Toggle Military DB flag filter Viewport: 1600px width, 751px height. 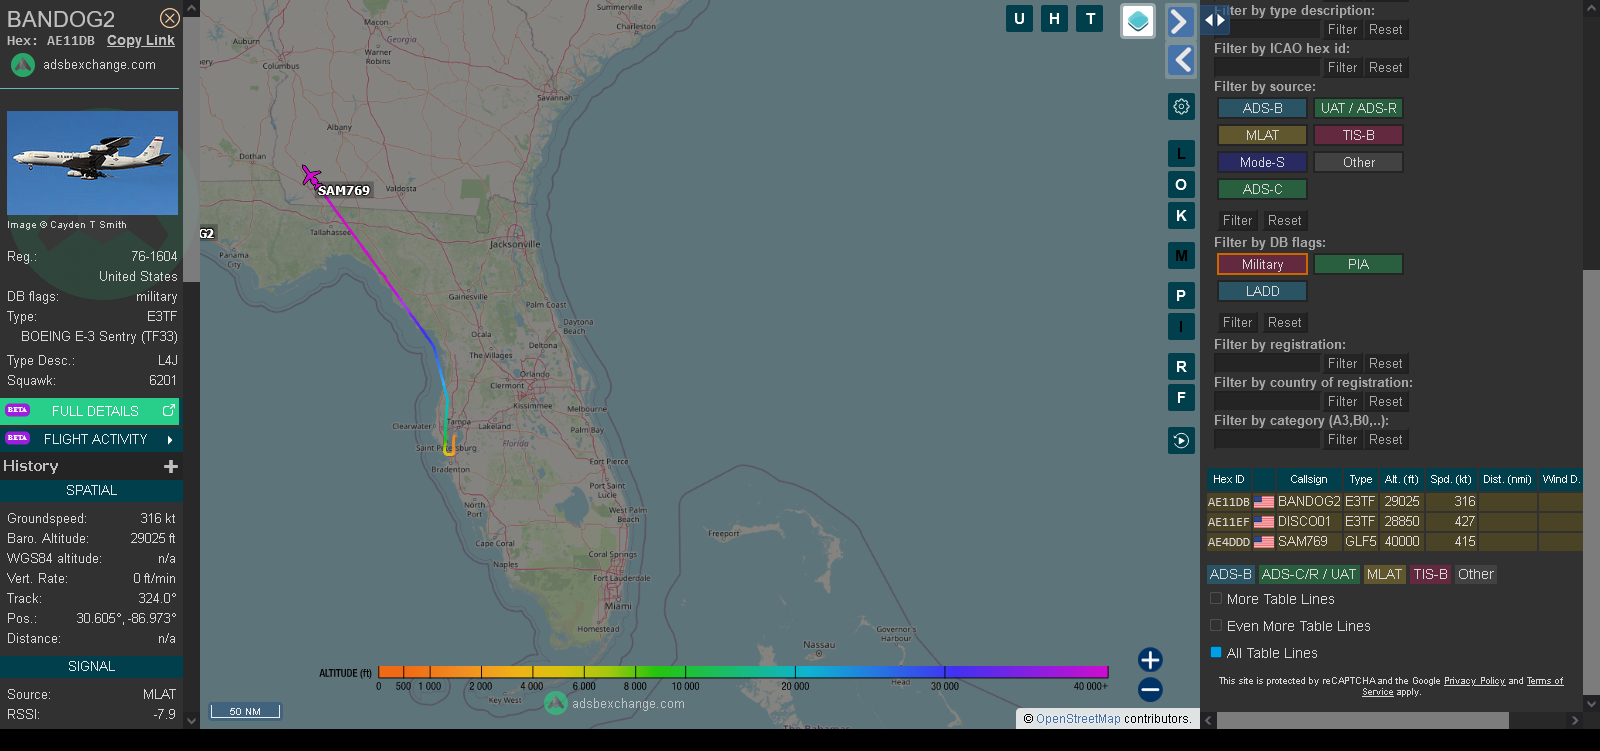coord(1262,264)
